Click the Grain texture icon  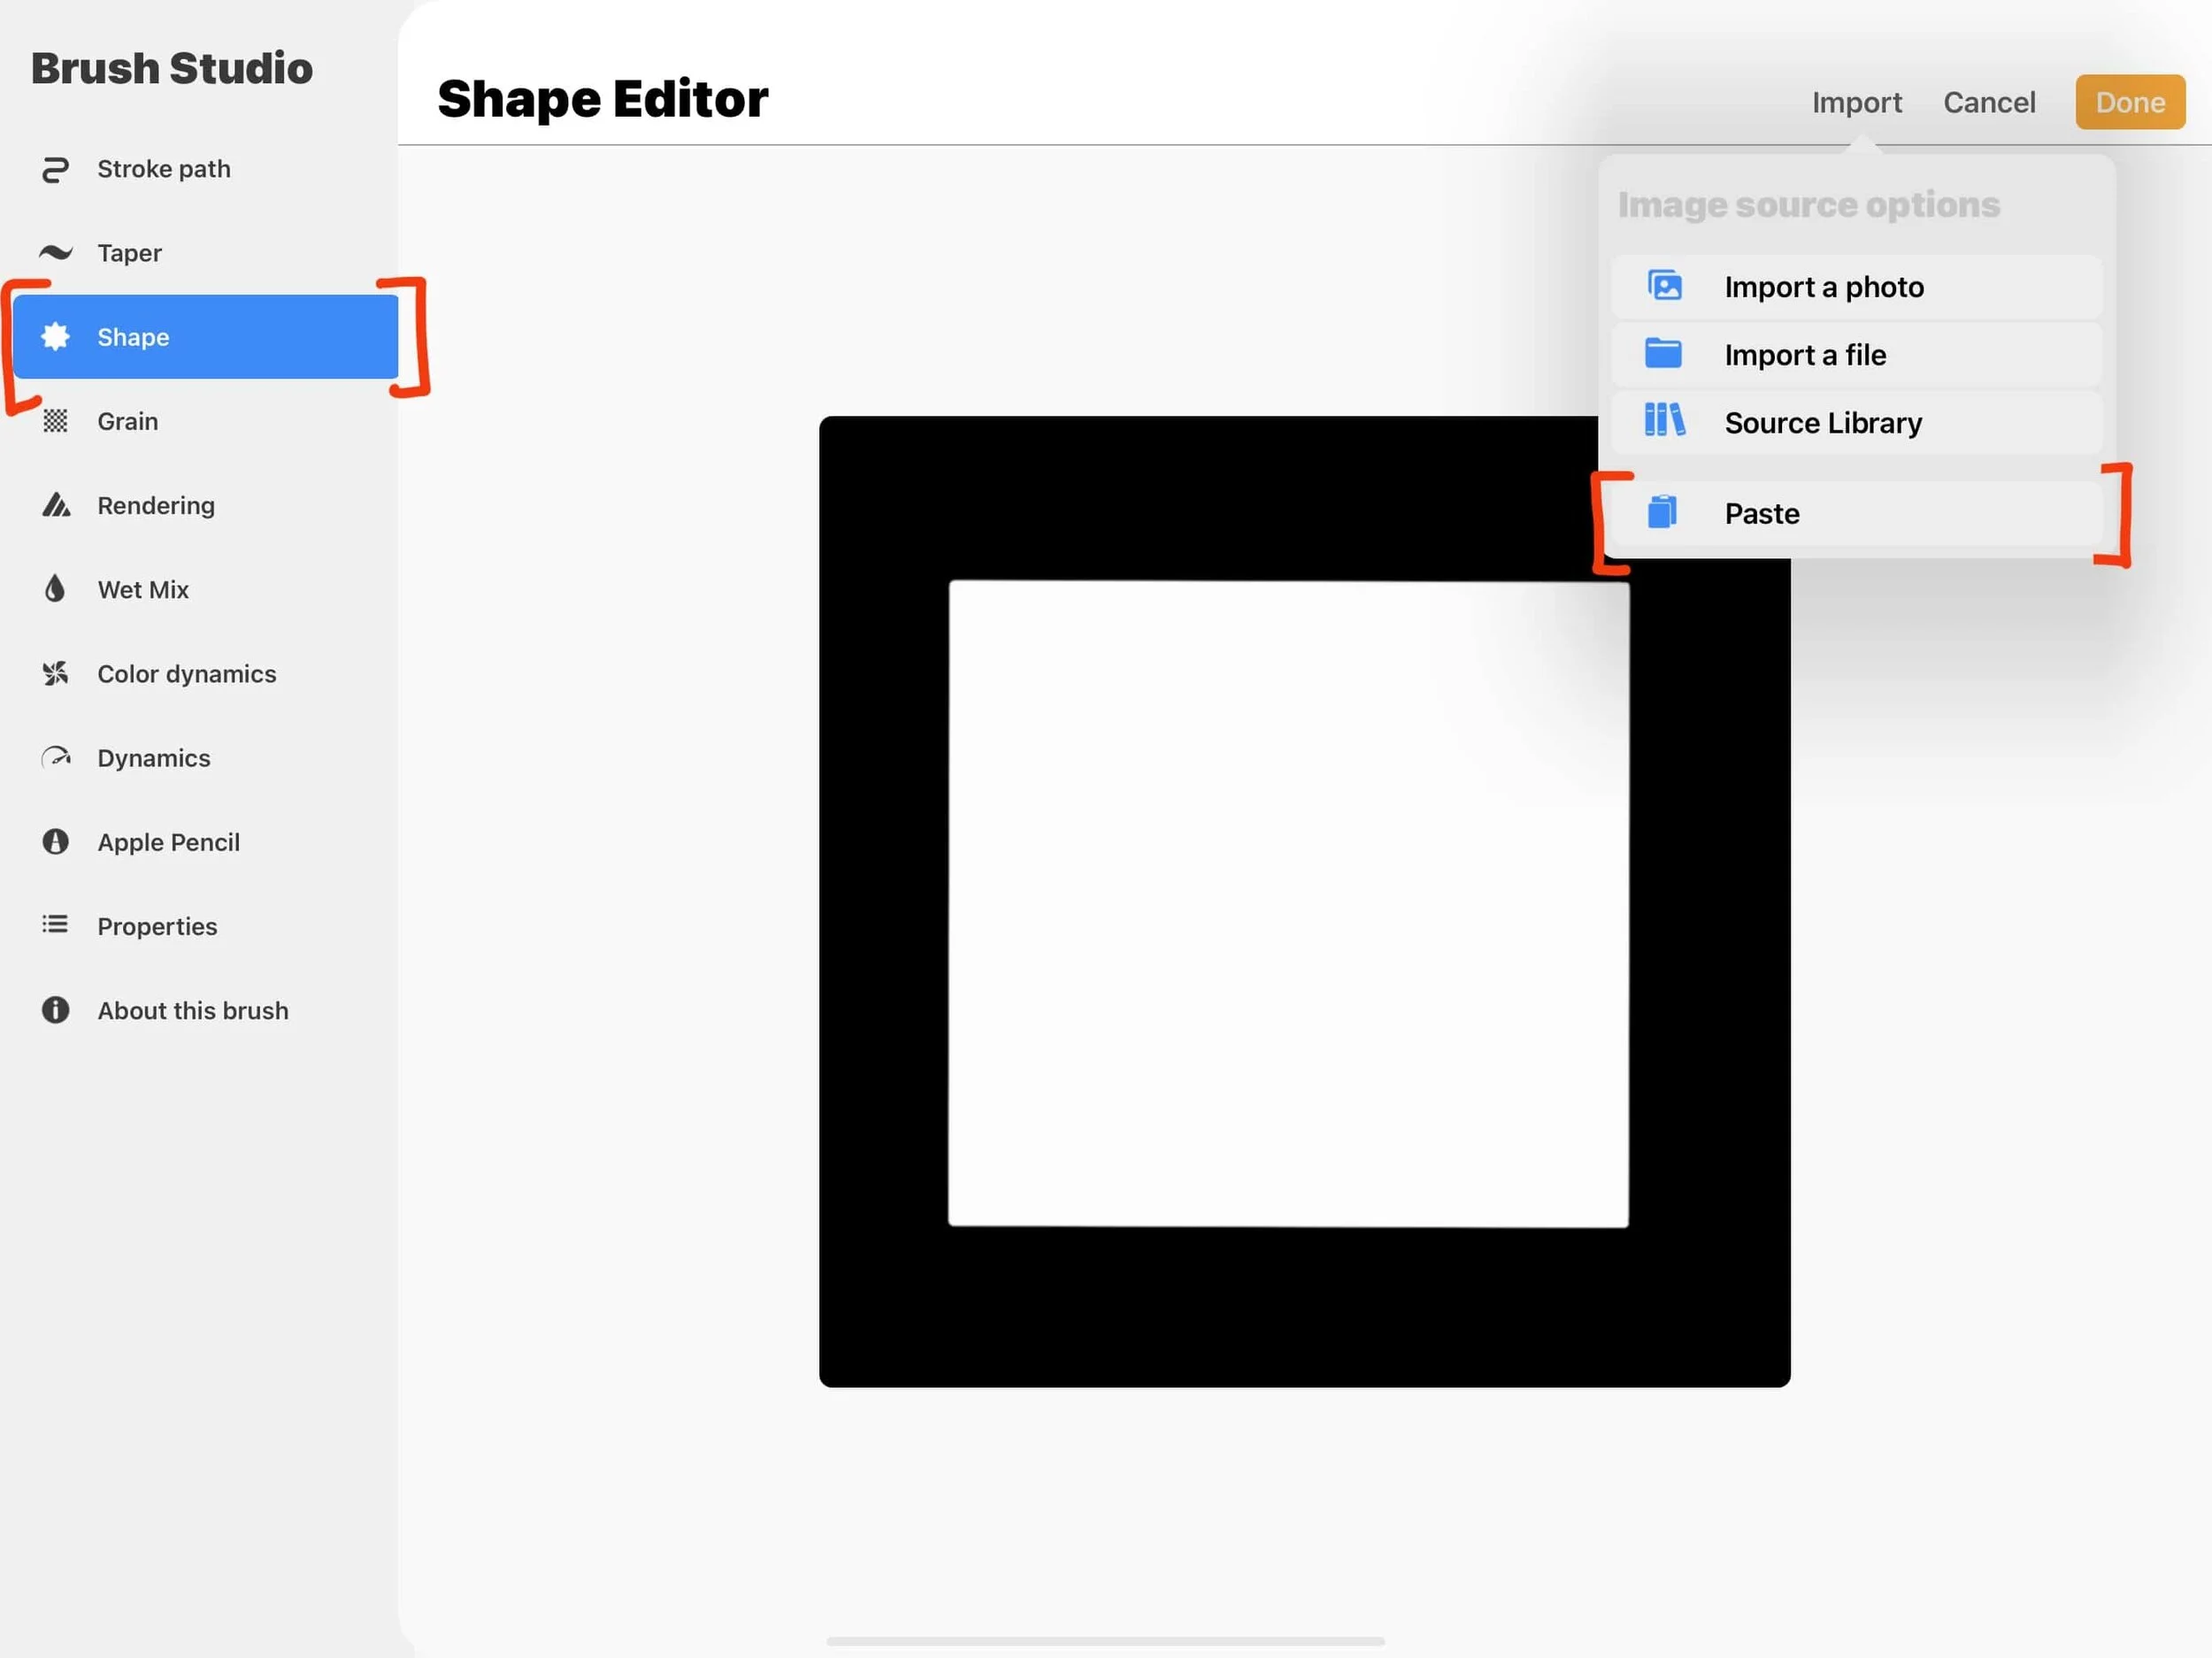[55, 421]
